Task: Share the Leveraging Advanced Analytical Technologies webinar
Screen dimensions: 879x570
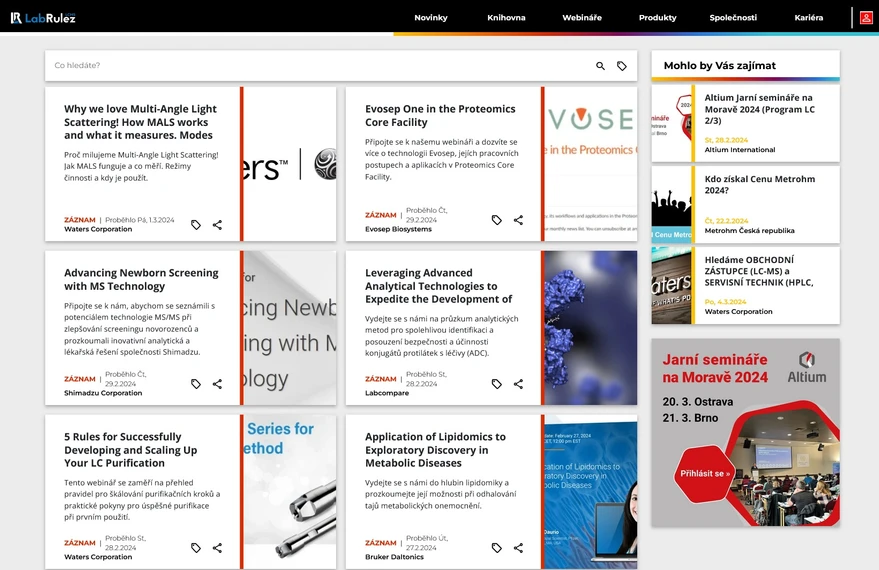Action: point(519,384)
